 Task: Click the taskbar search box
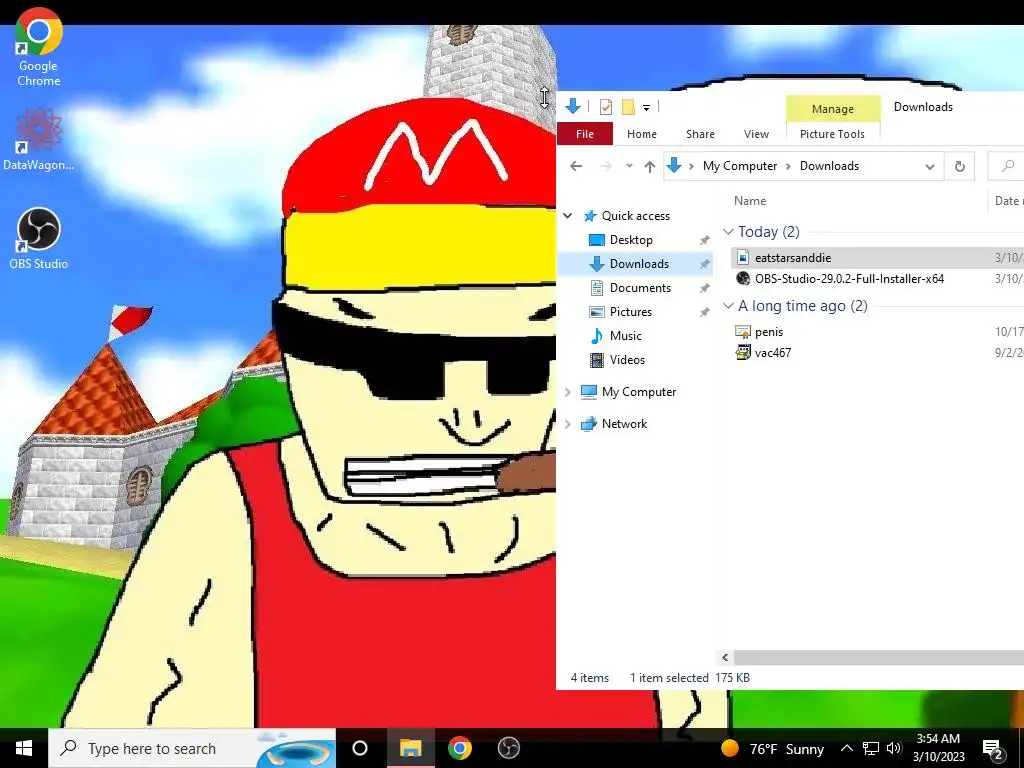click(192, 748)
